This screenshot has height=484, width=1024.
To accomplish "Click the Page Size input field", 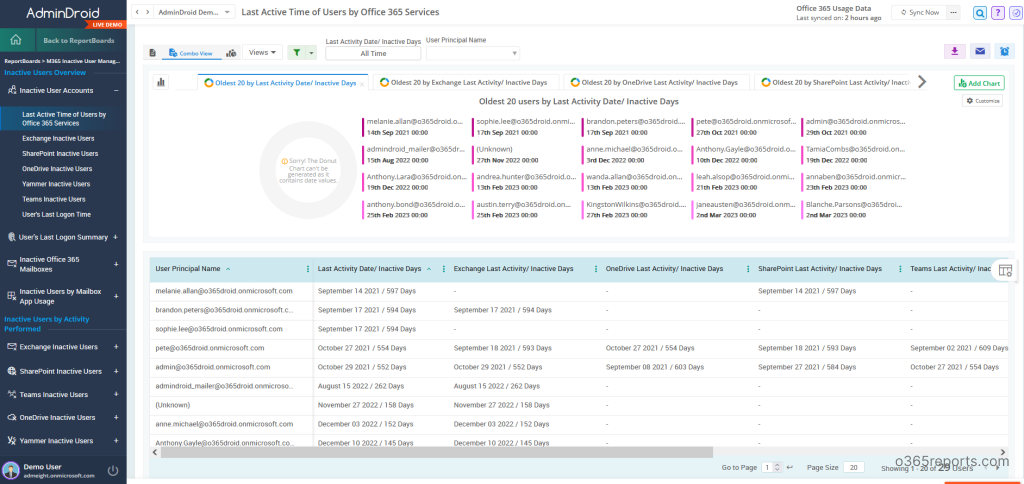I will click(x=854, y=468).
